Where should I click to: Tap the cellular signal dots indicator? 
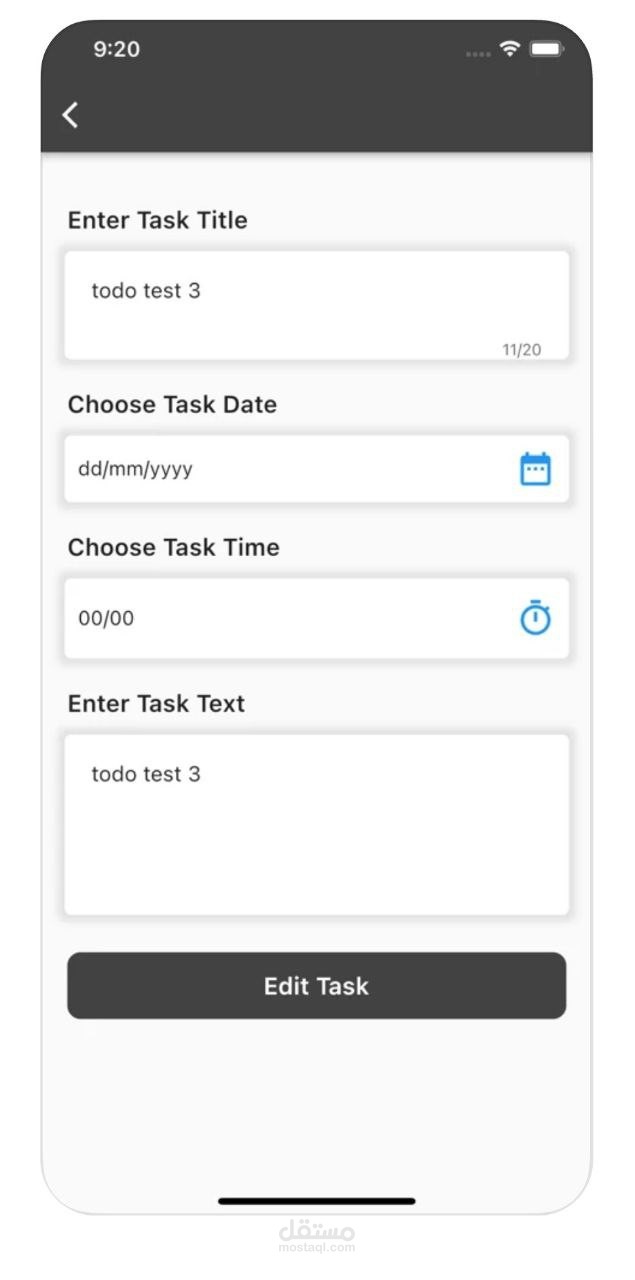(x=478, y=53)
